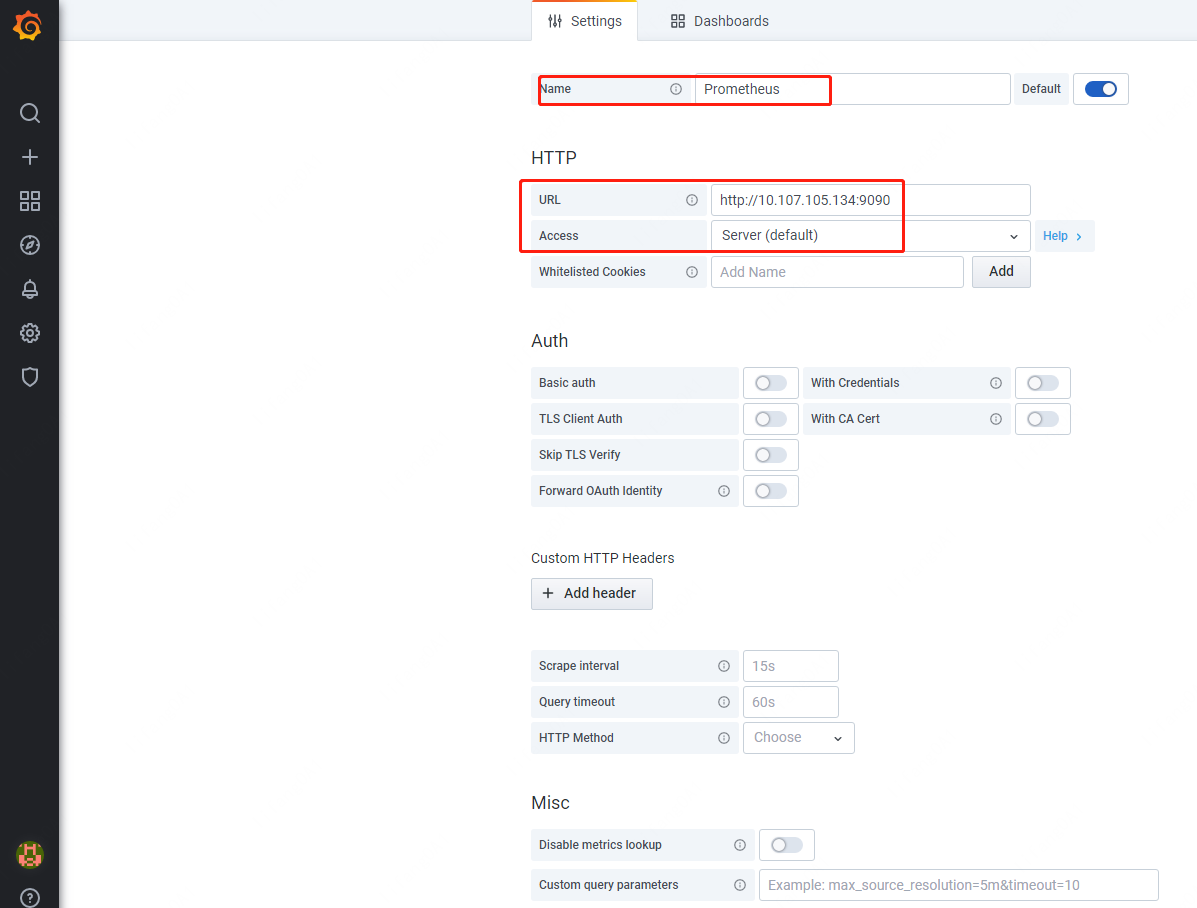
Task: Click the Custom HTTP Headers heading
Action: 602,558
